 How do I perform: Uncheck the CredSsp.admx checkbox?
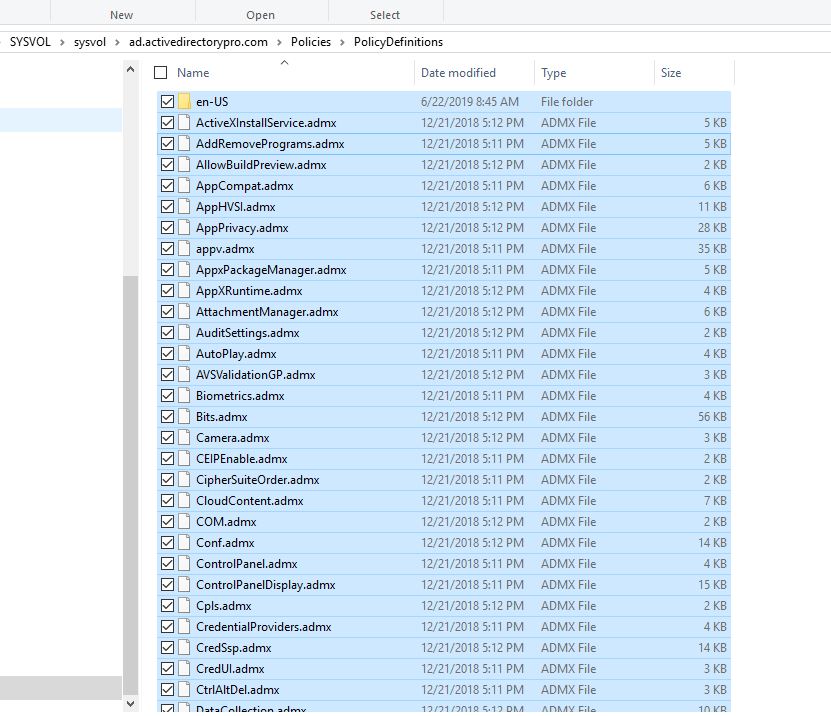tap(167, 648)
